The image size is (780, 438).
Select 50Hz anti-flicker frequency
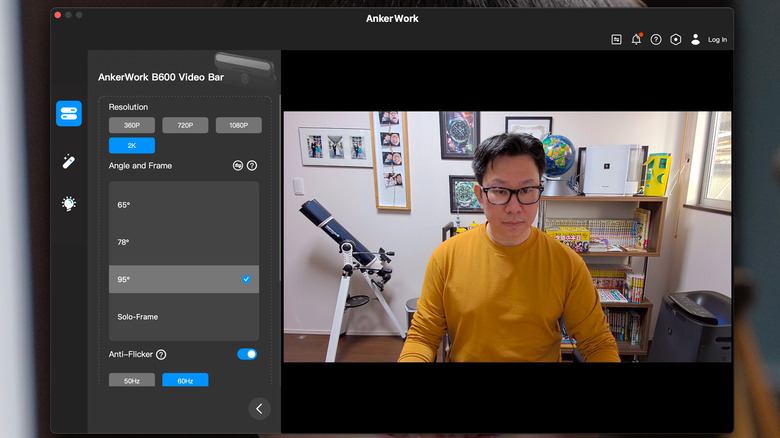click(x=132, y=381)
